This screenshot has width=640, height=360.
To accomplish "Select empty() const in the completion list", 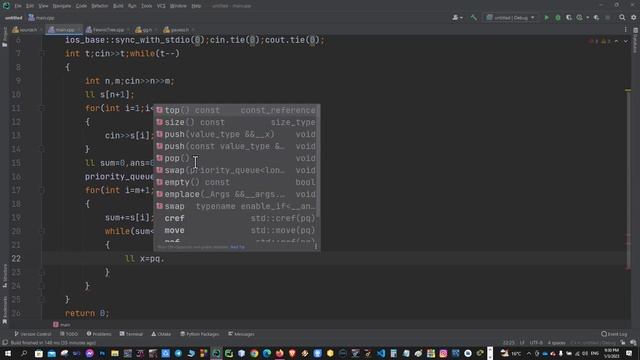I will click(236, 182).
